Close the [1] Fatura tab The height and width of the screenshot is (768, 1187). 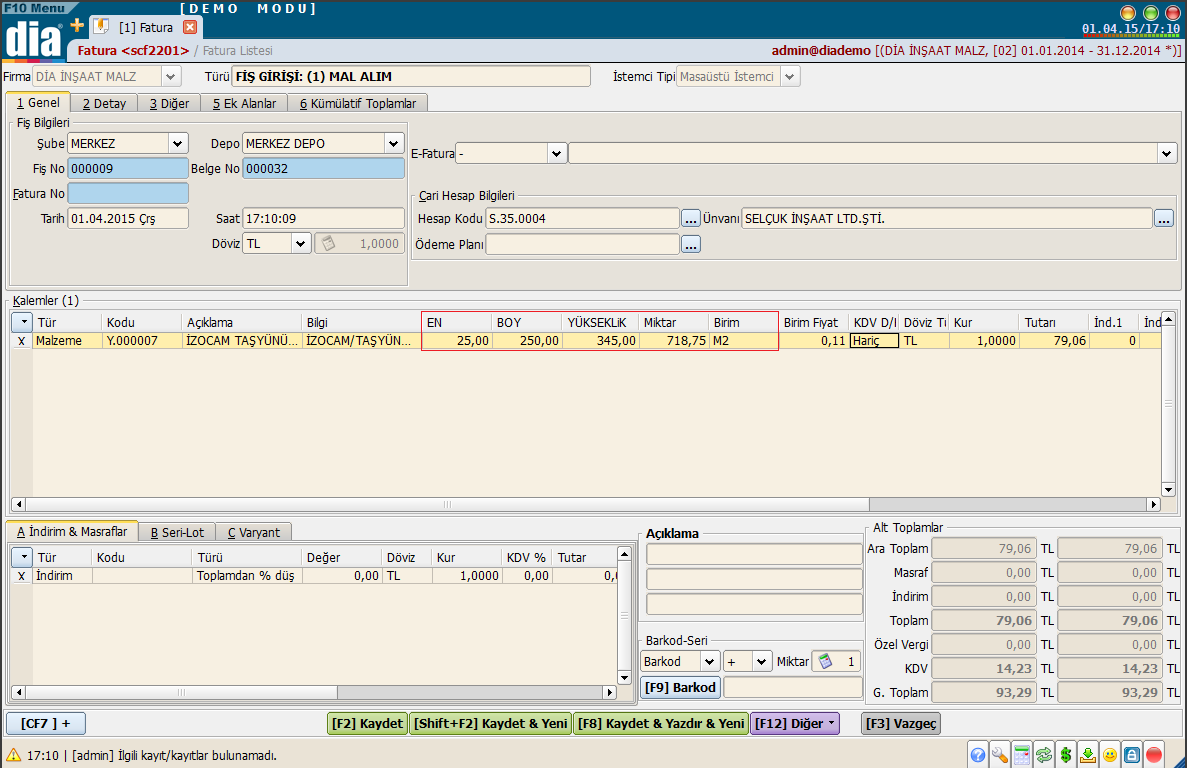190,27
